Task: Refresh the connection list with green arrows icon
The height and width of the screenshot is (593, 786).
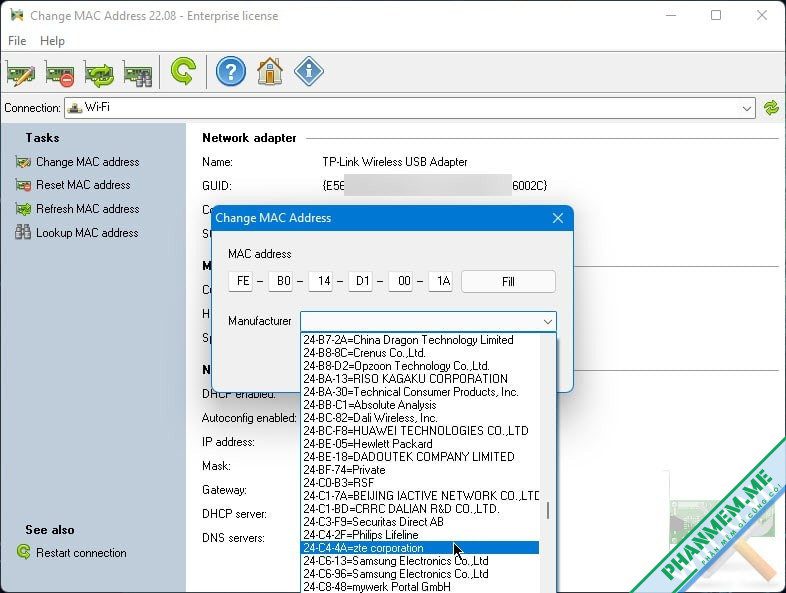Action: [x=771, y=108]
